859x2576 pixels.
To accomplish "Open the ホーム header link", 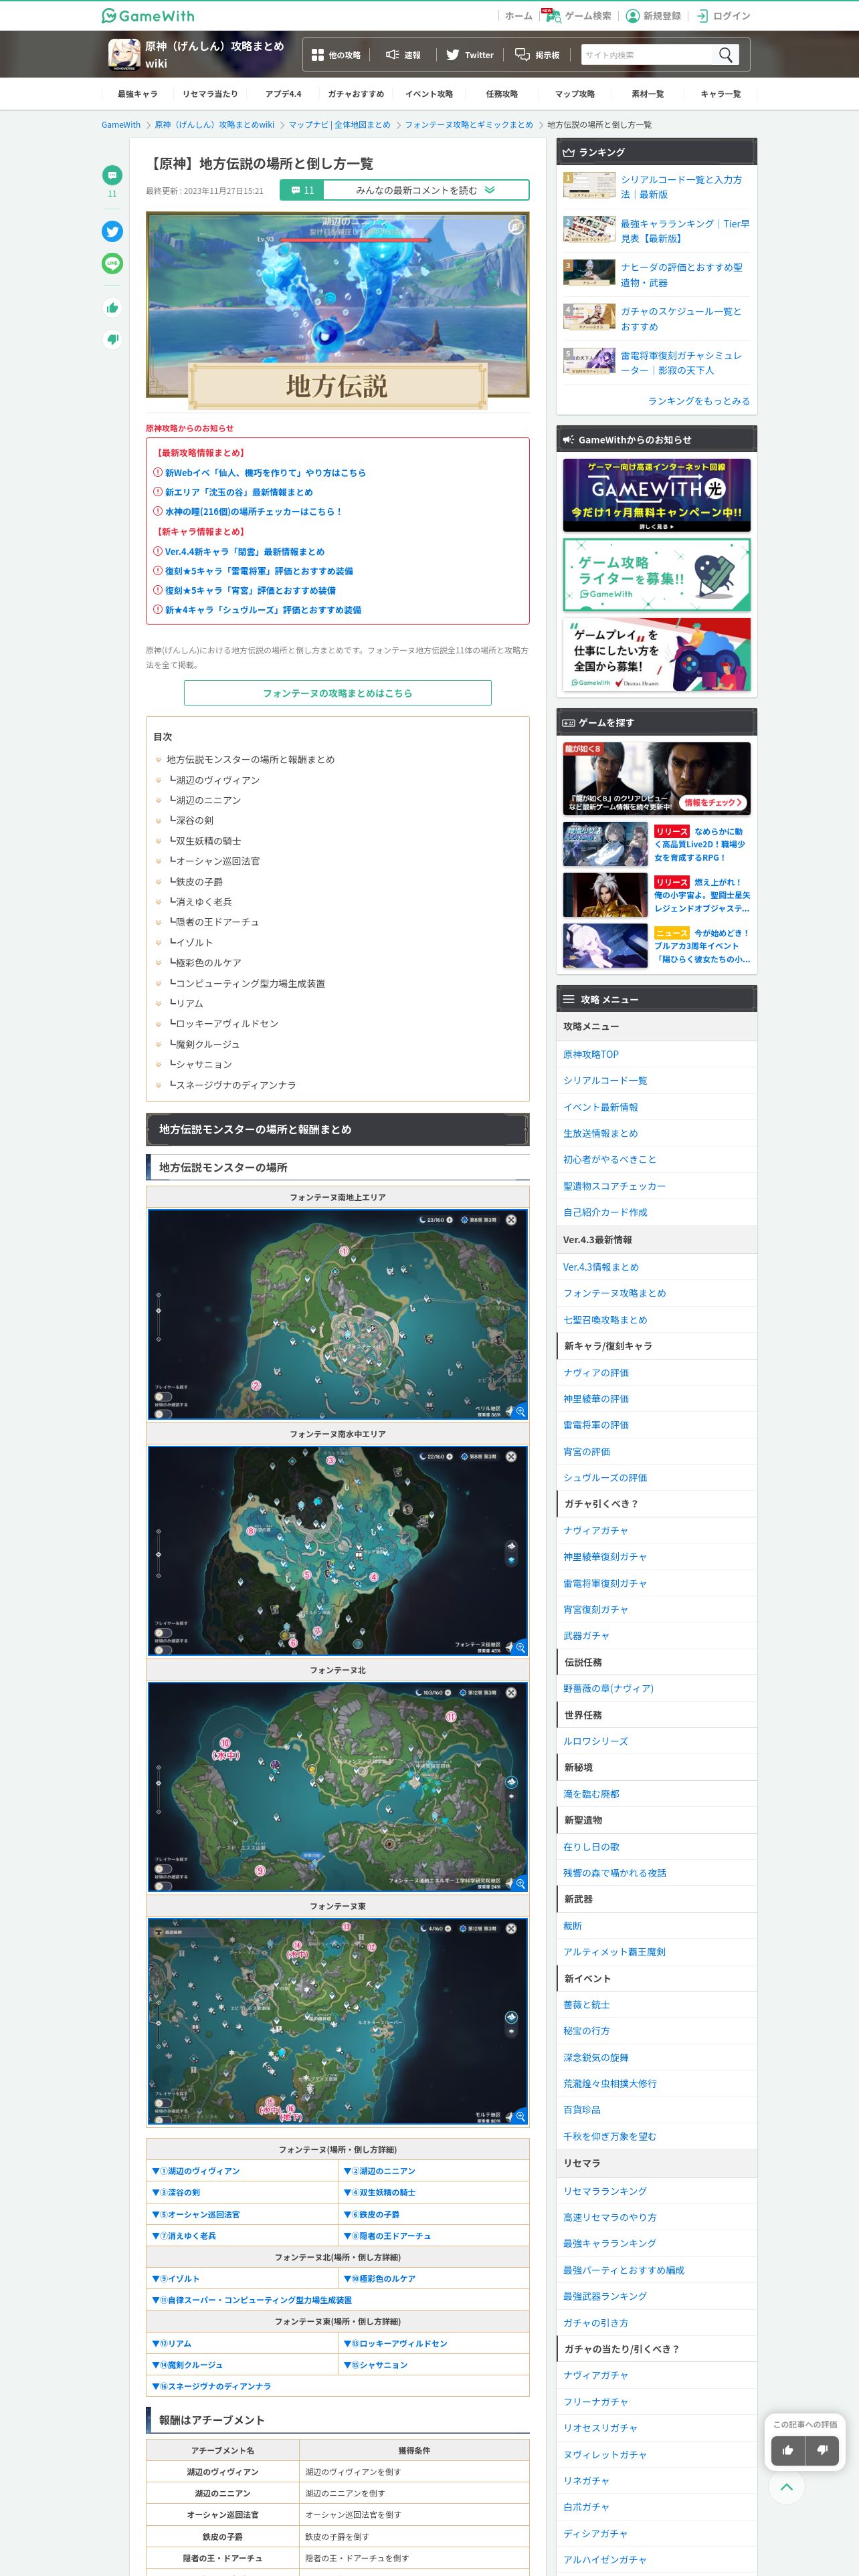I will pos(518,16).
